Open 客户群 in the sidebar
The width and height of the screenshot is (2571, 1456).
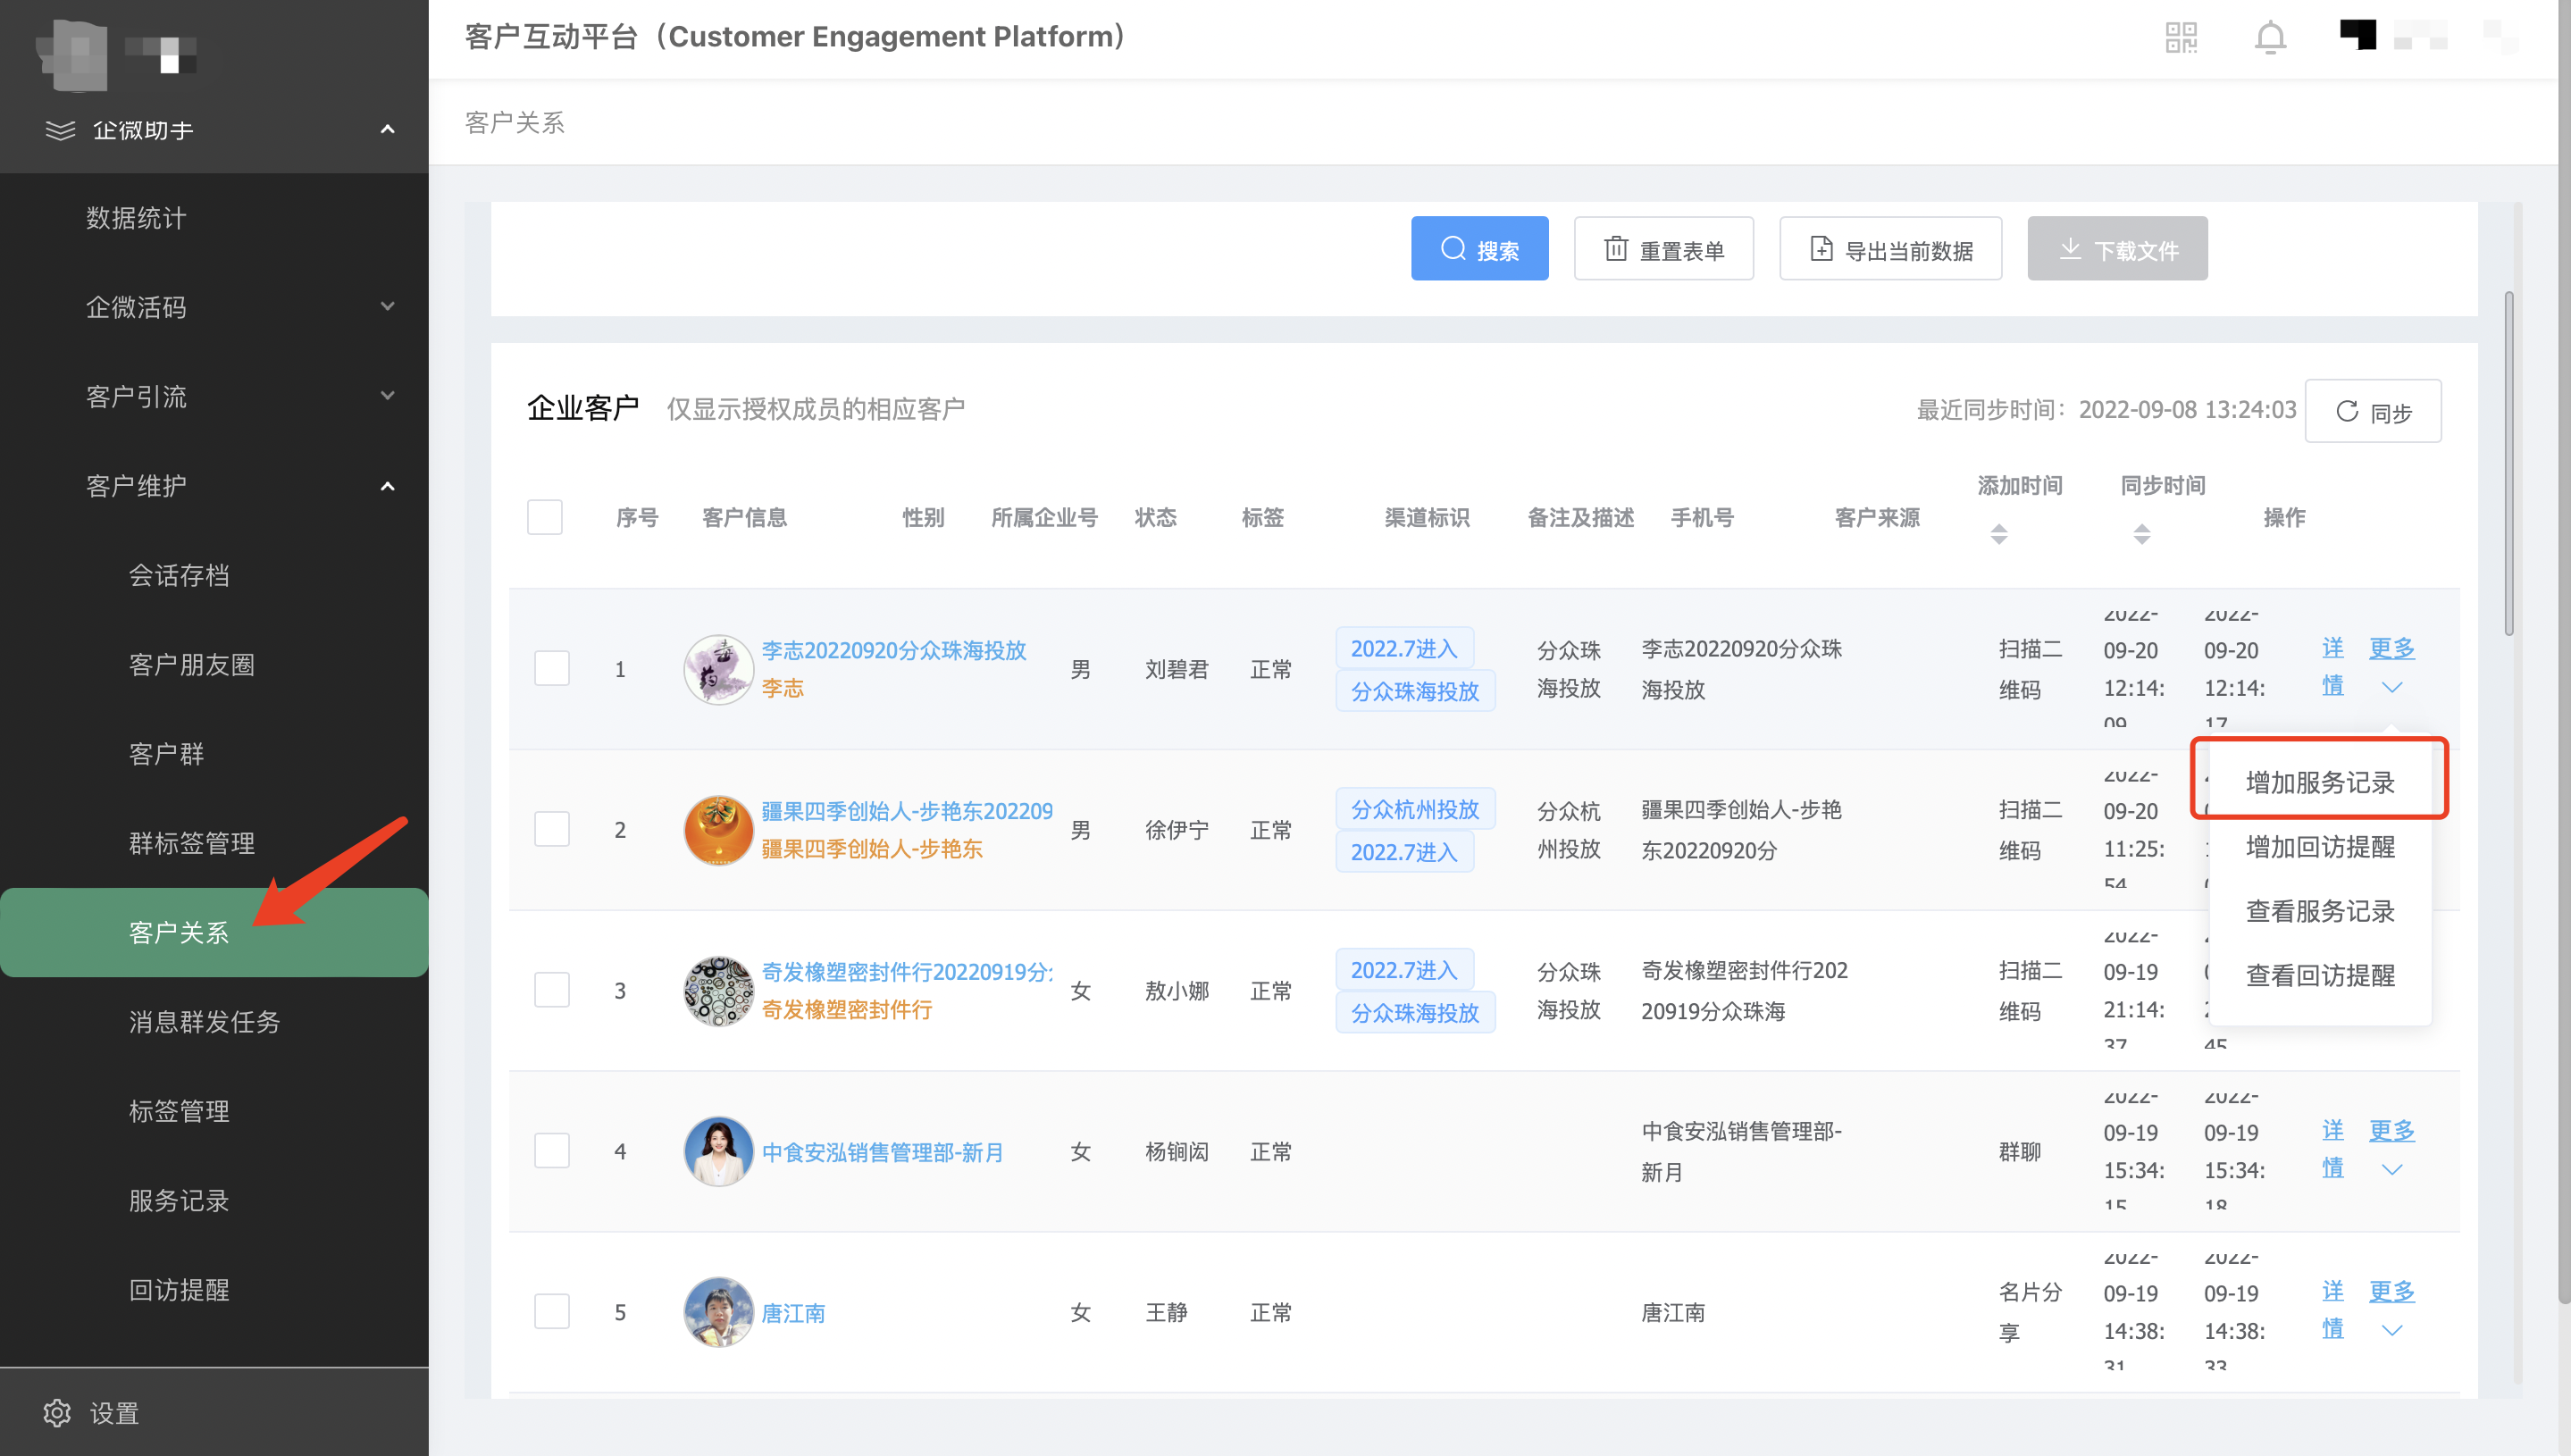[x=214, y=754]
